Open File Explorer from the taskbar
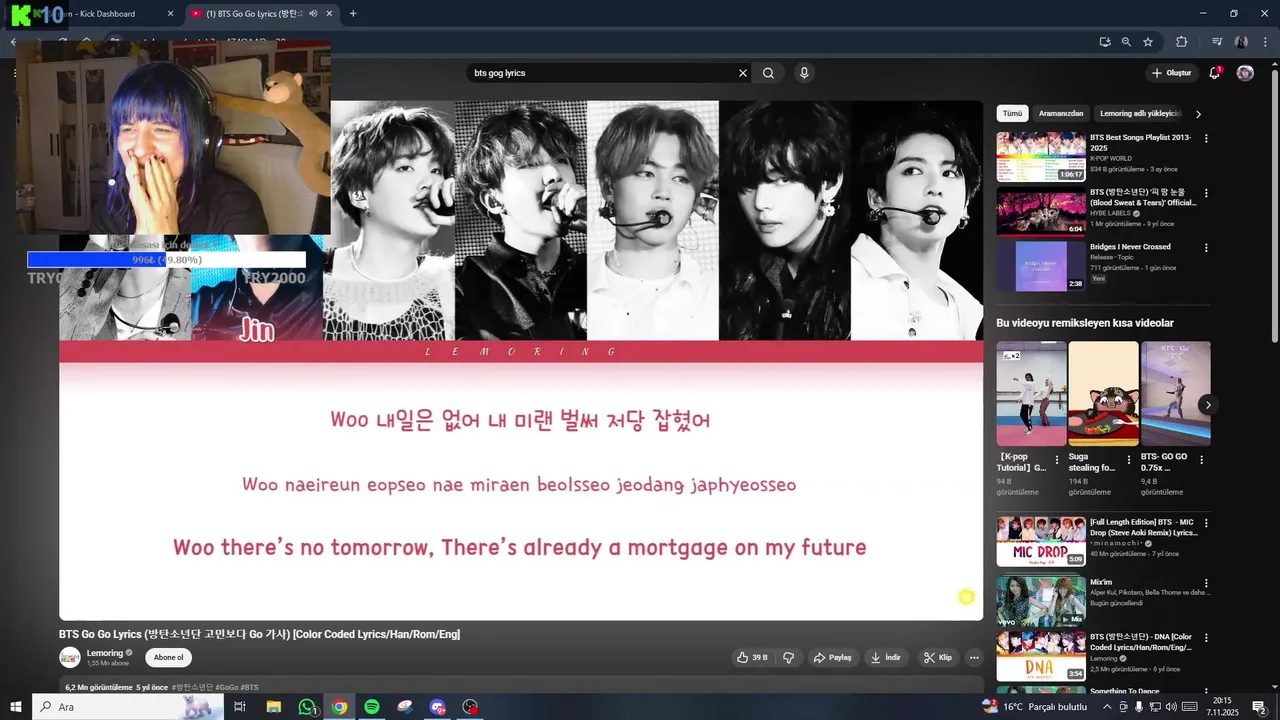Viewport: 1280px width, 720px height. [273, 707]
